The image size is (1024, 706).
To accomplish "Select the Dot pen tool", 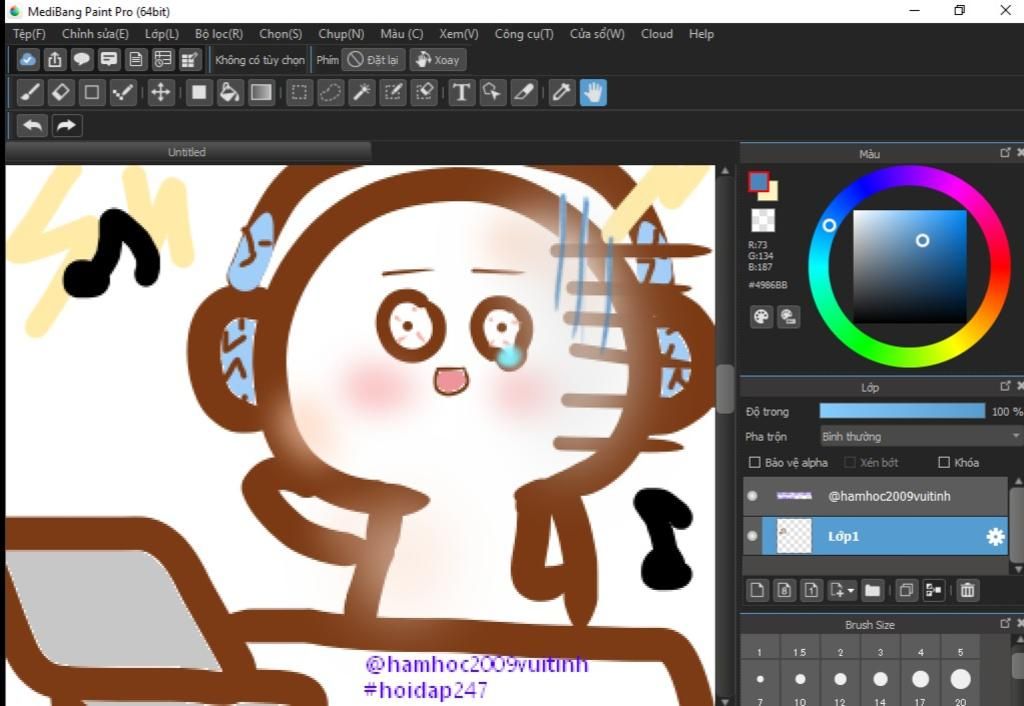I will click(123, 92).
